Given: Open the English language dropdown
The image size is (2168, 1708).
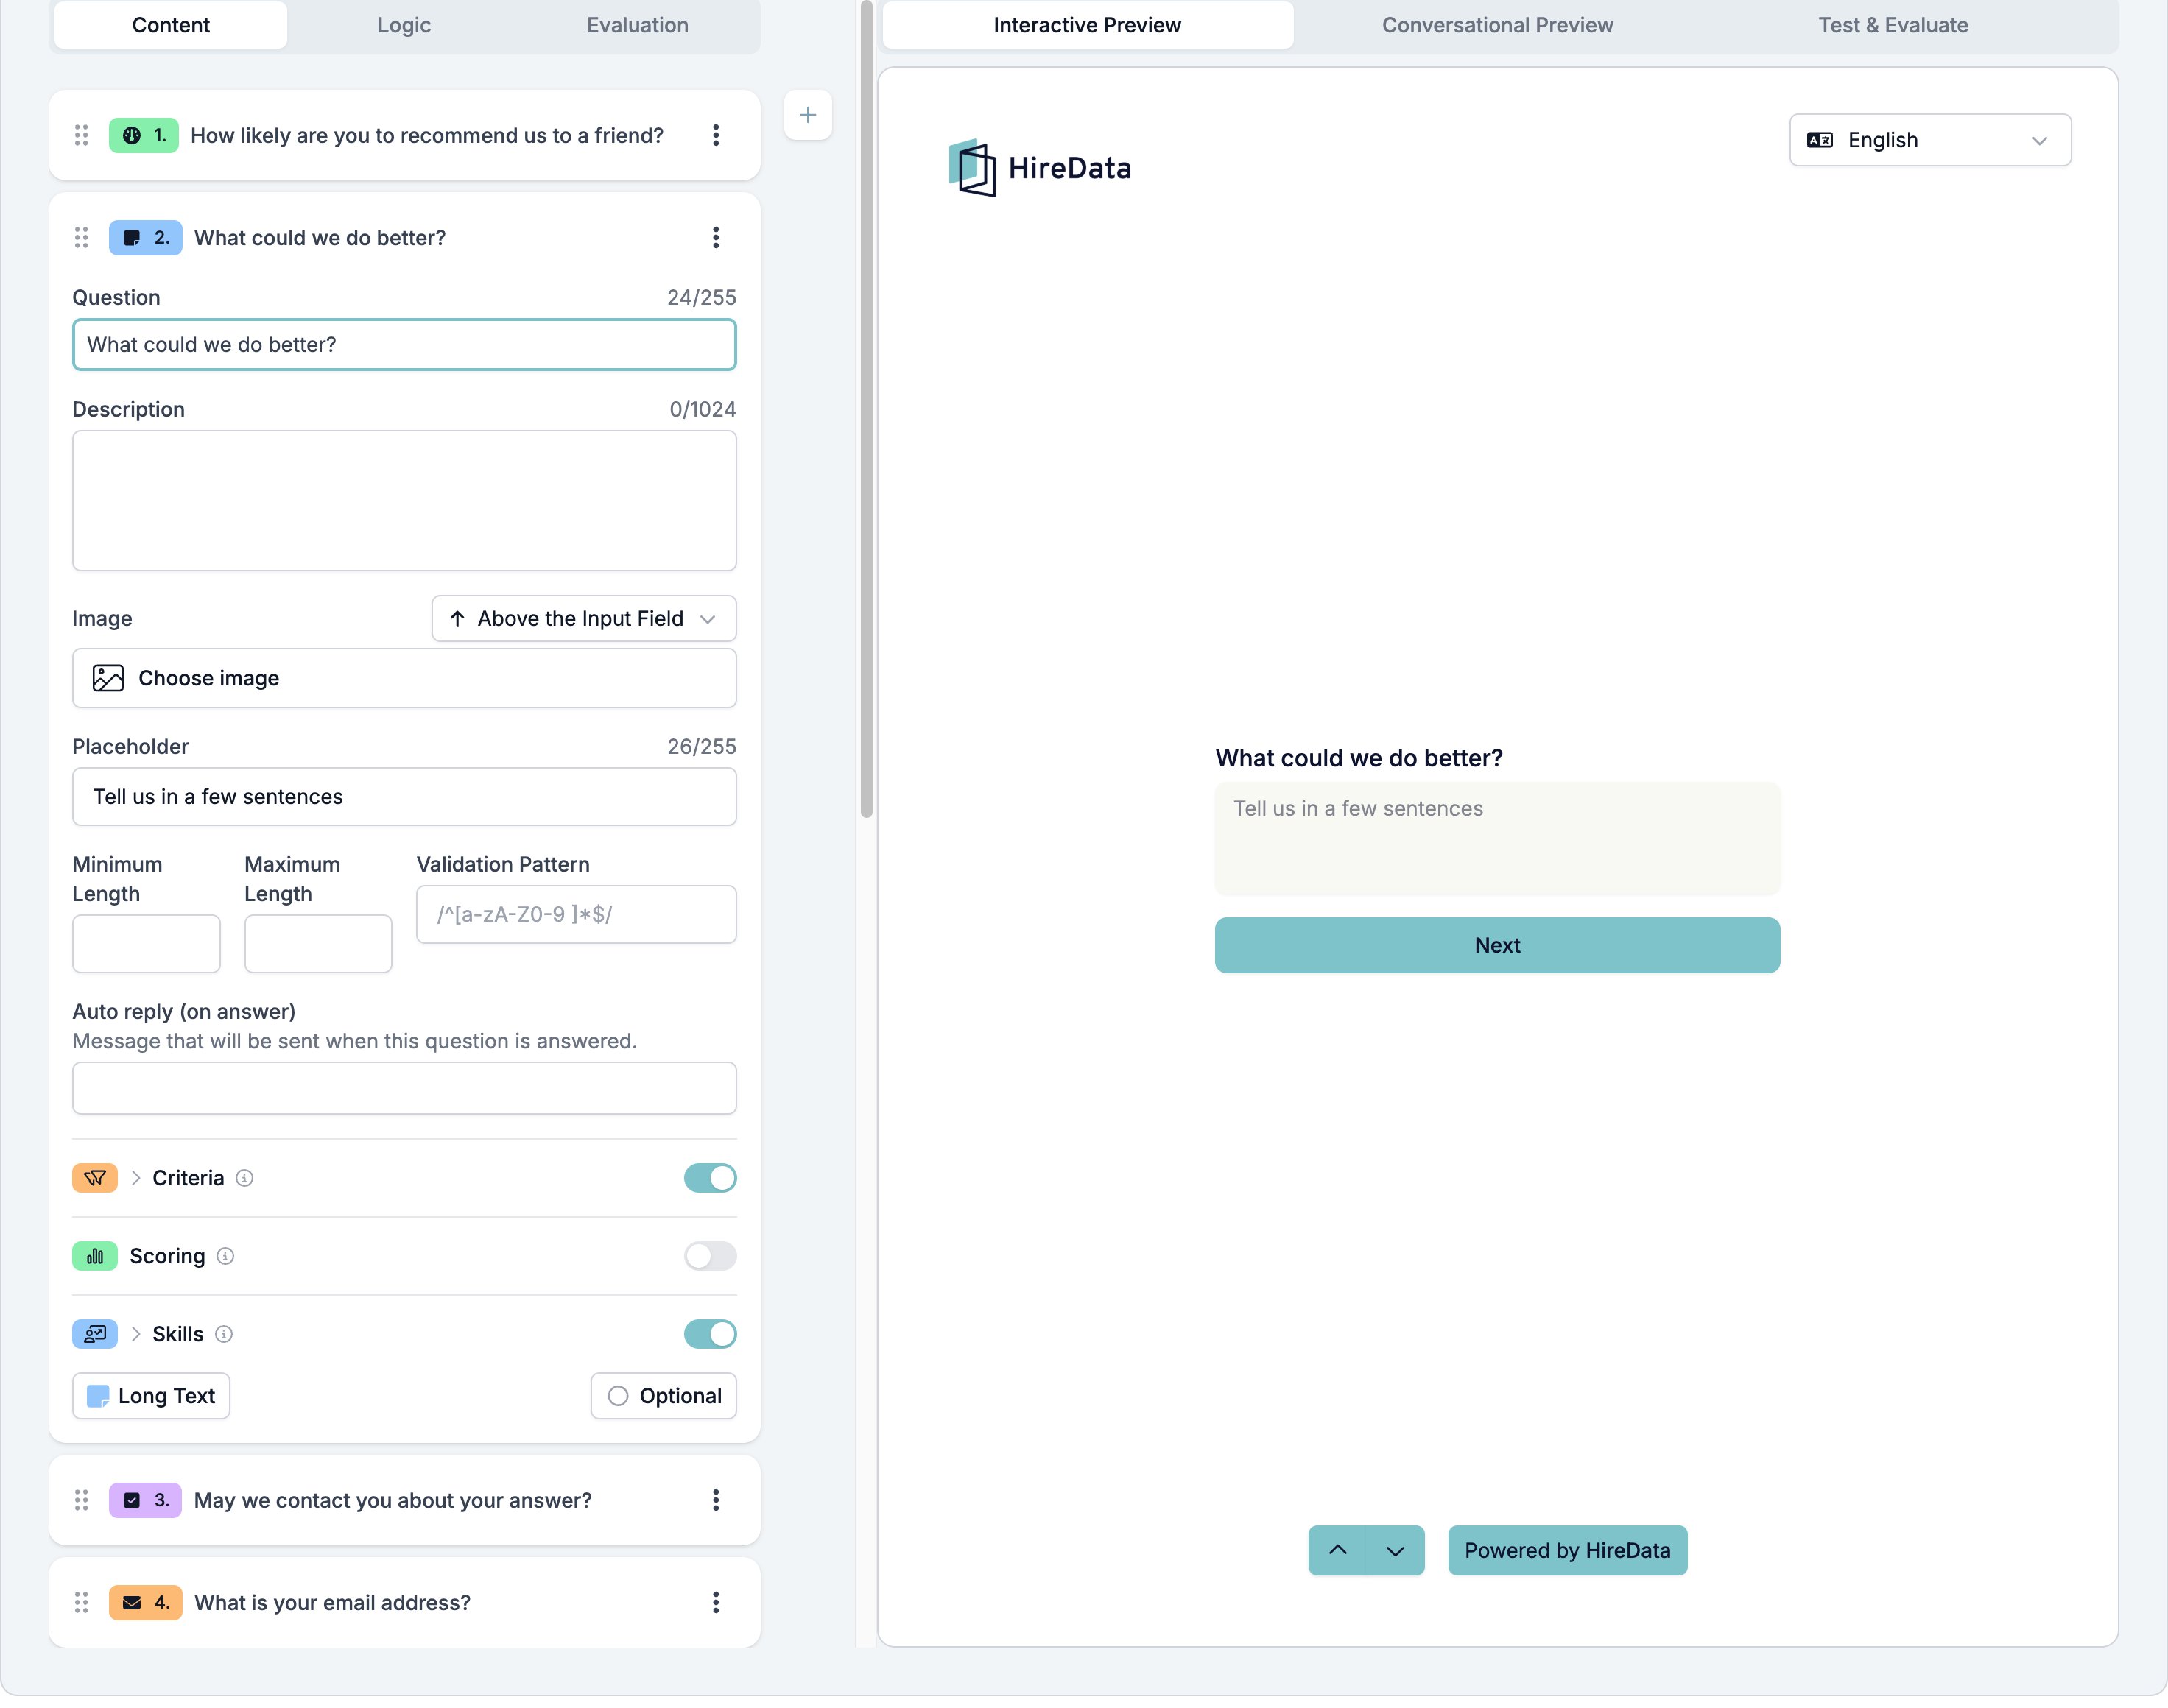Looking at the screenshot, I should click(x=1930, y=140).
